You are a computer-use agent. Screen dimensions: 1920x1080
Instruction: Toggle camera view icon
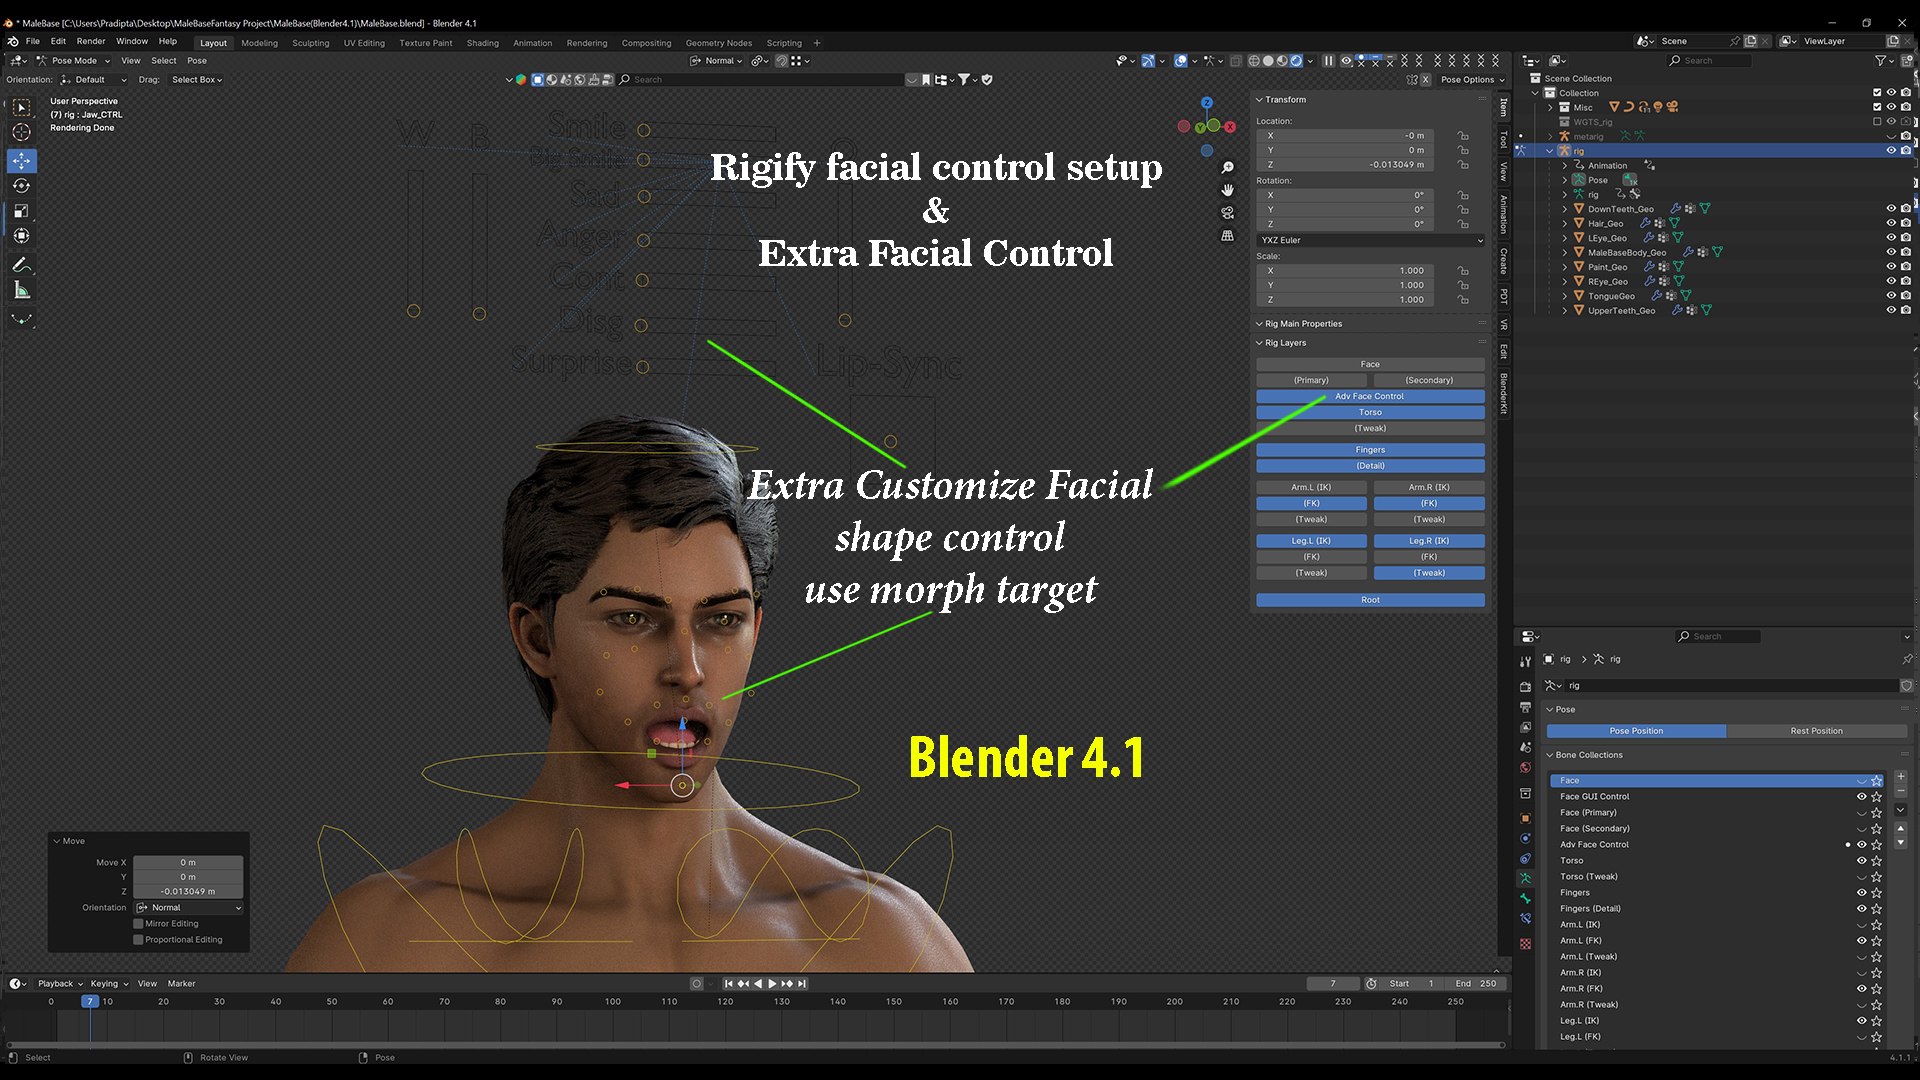pos(1227,213)
